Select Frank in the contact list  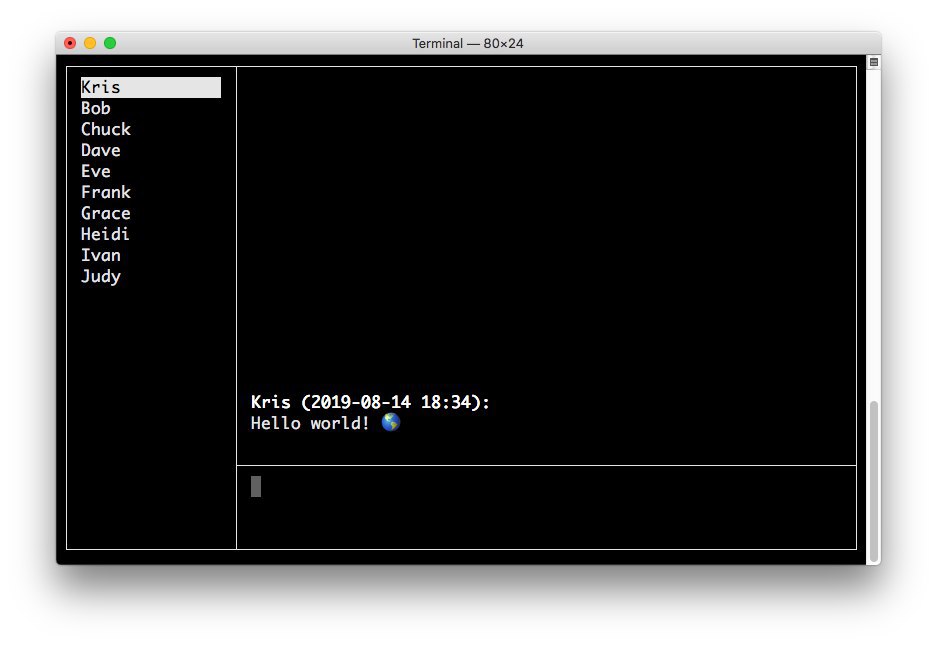coord(106,192)
